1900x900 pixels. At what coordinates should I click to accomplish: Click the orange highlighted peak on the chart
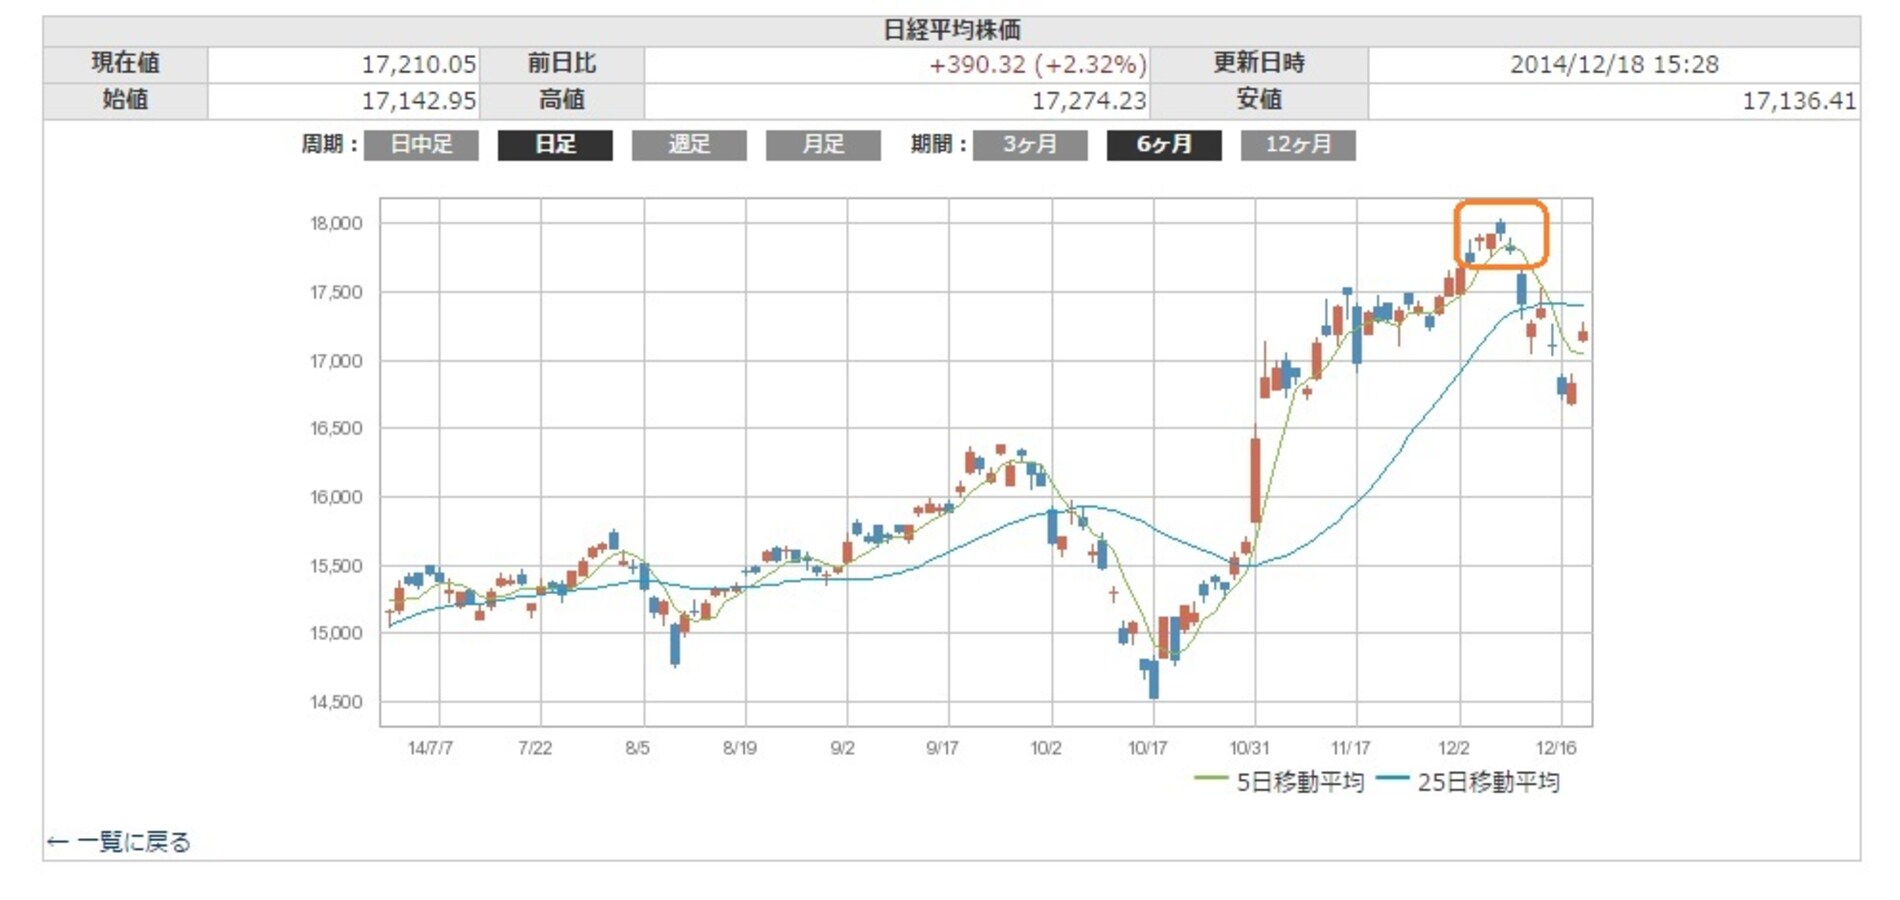(1500, 235)
